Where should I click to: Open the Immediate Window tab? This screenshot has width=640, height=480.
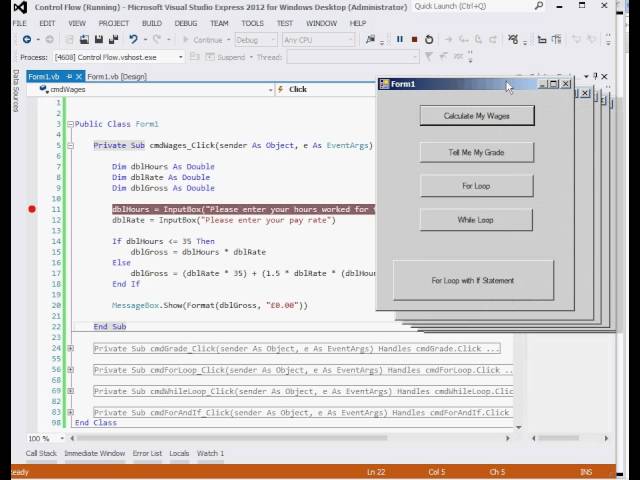[x=95, y=453]
